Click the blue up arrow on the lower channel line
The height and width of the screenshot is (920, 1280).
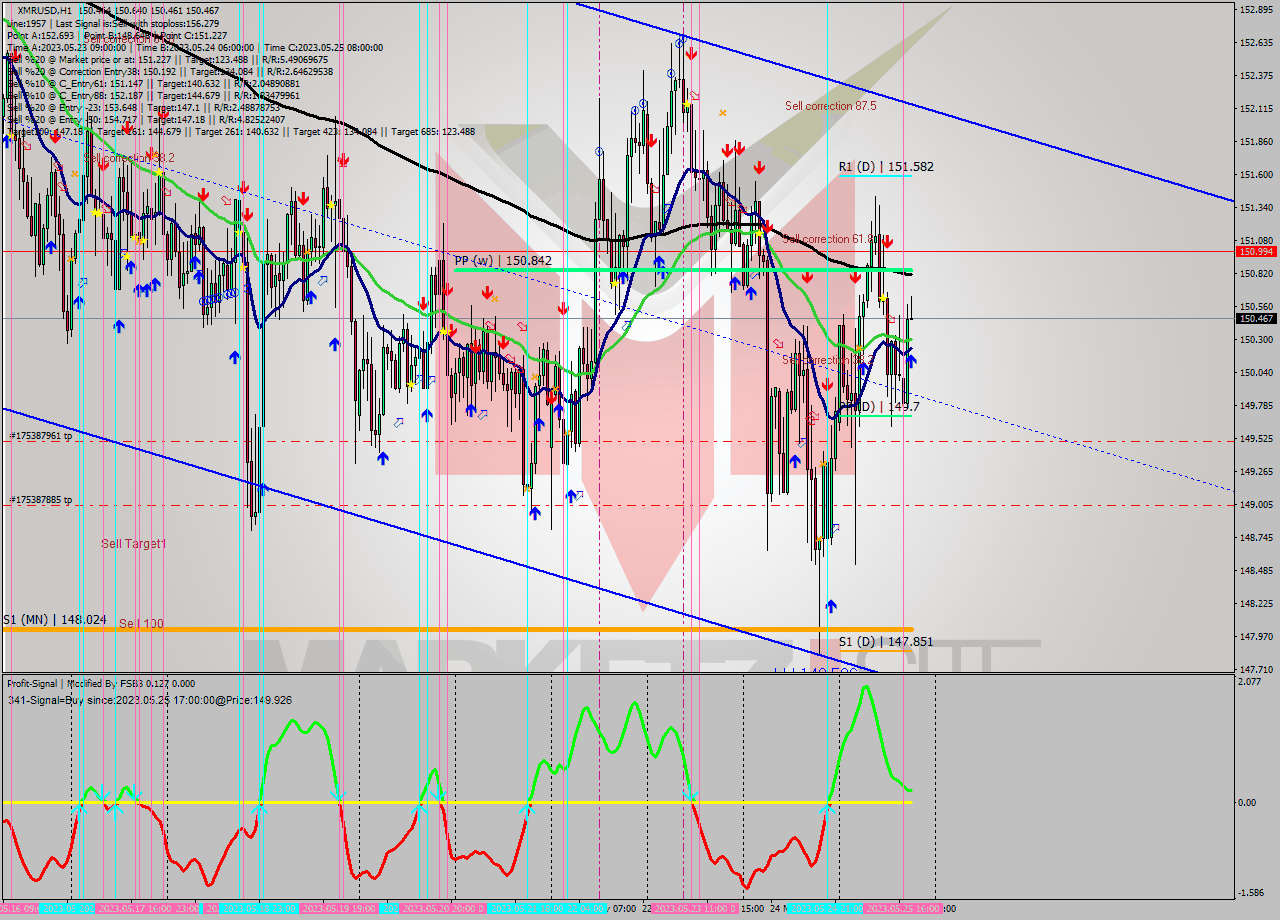pos(262,488)
